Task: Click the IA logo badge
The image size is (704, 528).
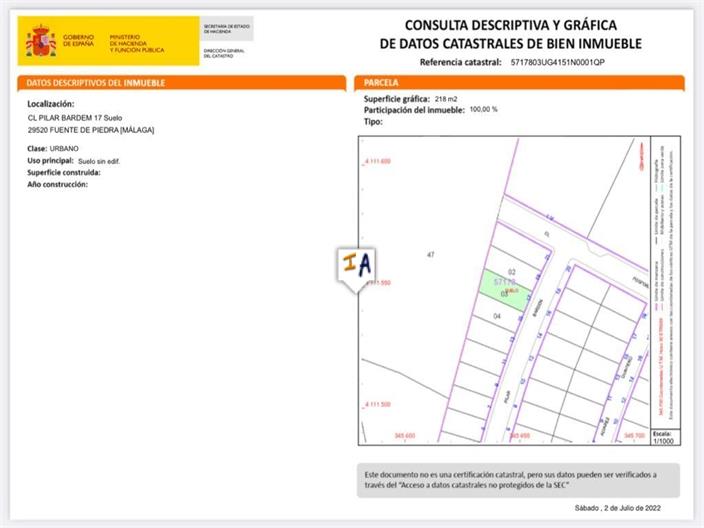Action: 357,269
